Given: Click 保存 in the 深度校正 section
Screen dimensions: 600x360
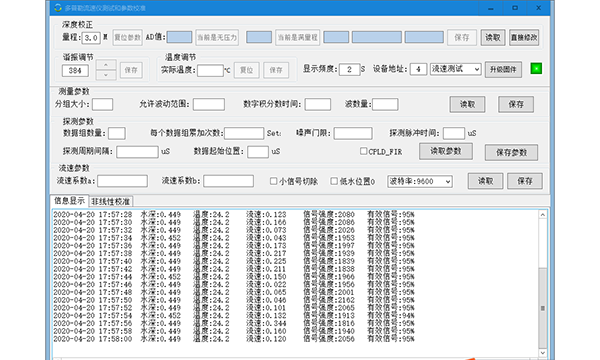Looking at the screenshot, I should tap(462, 37).
